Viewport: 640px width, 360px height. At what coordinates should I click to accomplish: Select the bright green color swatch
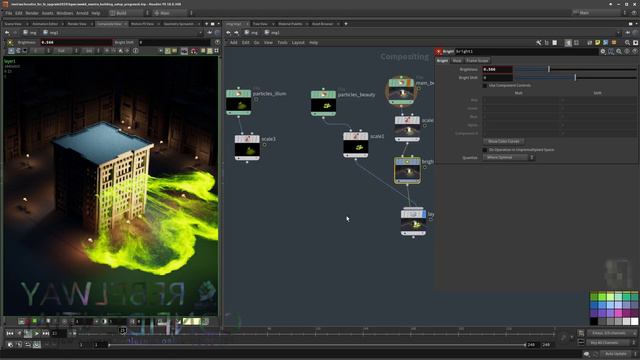602,297
